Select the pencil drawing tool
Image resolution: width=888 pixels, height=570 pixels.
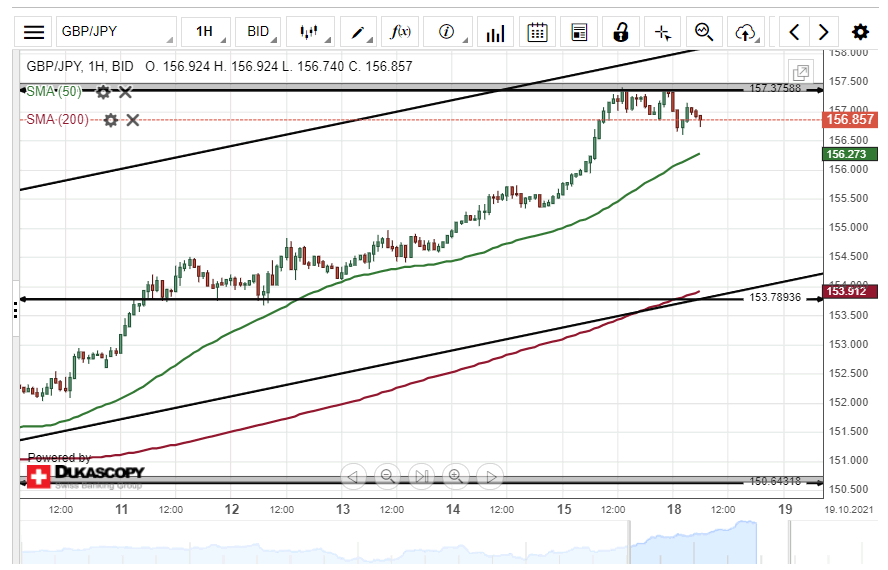tap(358, 32)
